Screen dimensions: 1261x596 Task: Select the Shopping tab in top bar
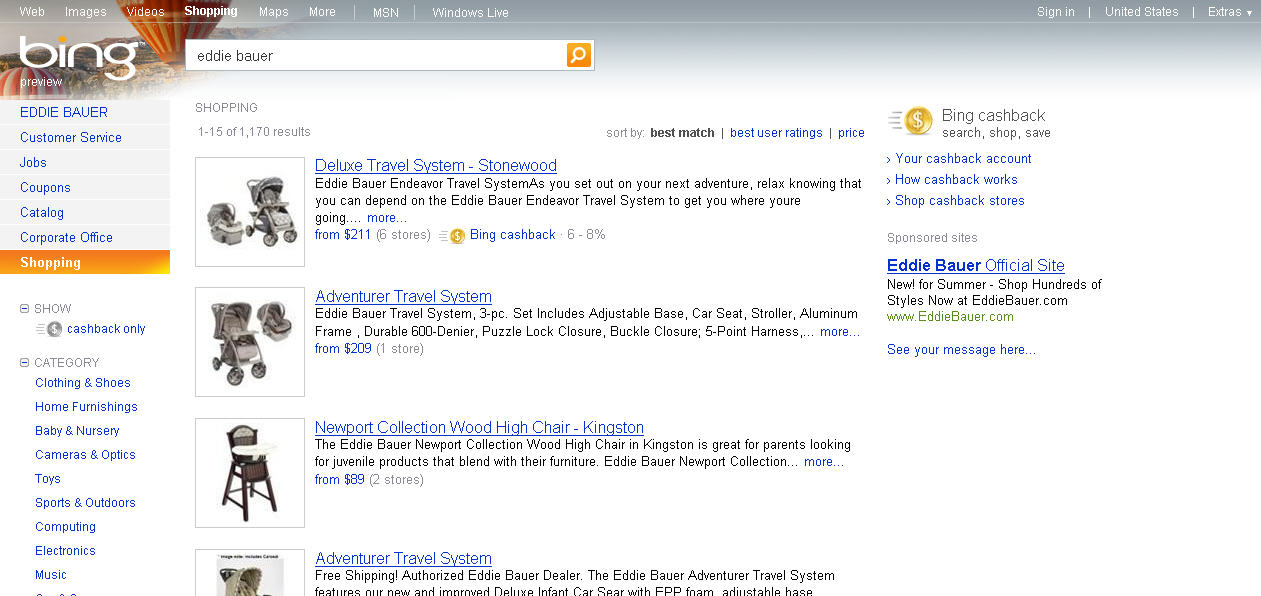(x=211, y=12)
